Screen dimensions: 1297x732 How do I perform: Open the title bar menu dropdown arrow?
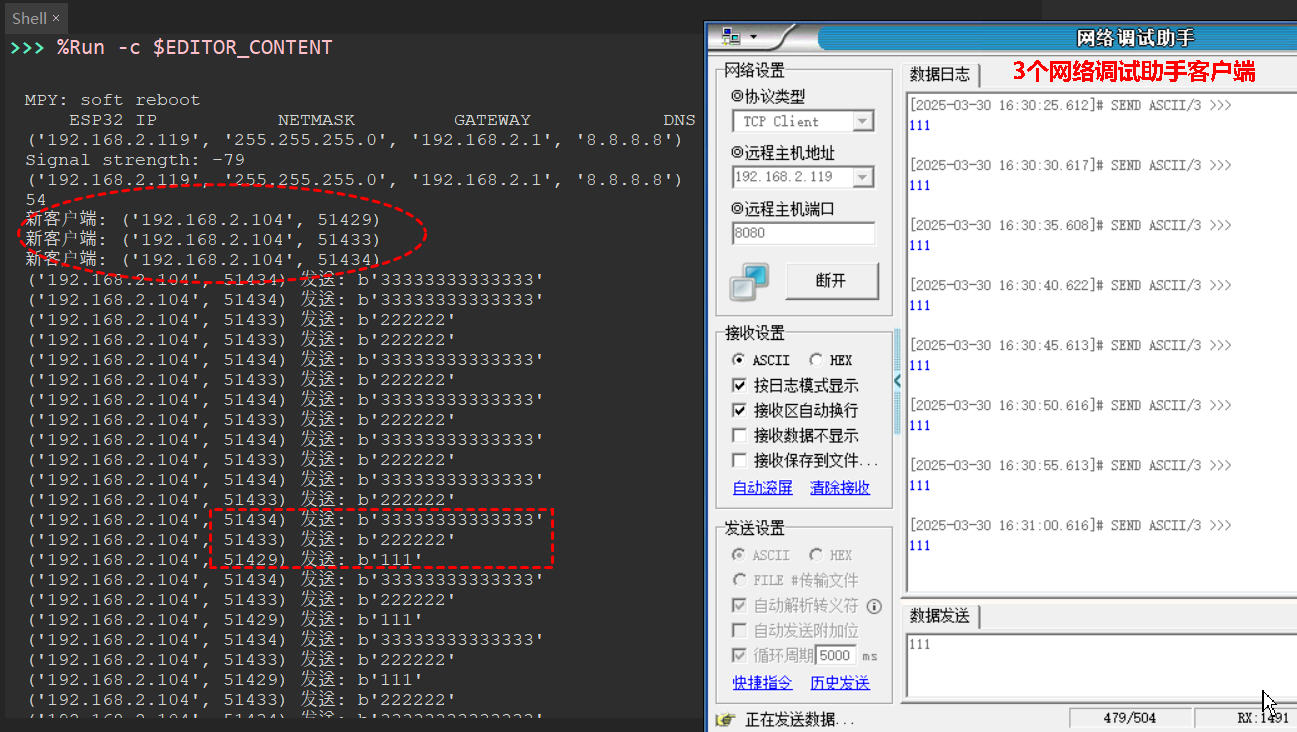coord(754,38)
